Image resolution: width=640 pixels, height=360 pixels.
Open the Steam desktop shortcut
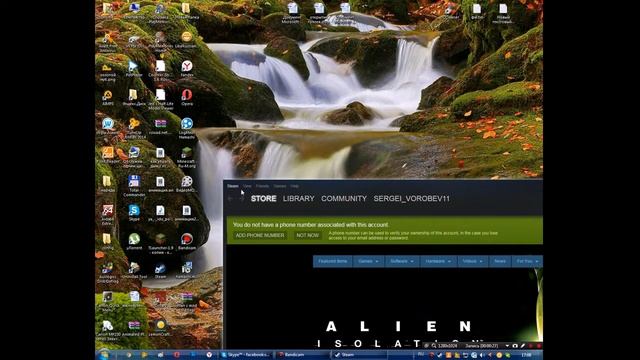(160, 270)
